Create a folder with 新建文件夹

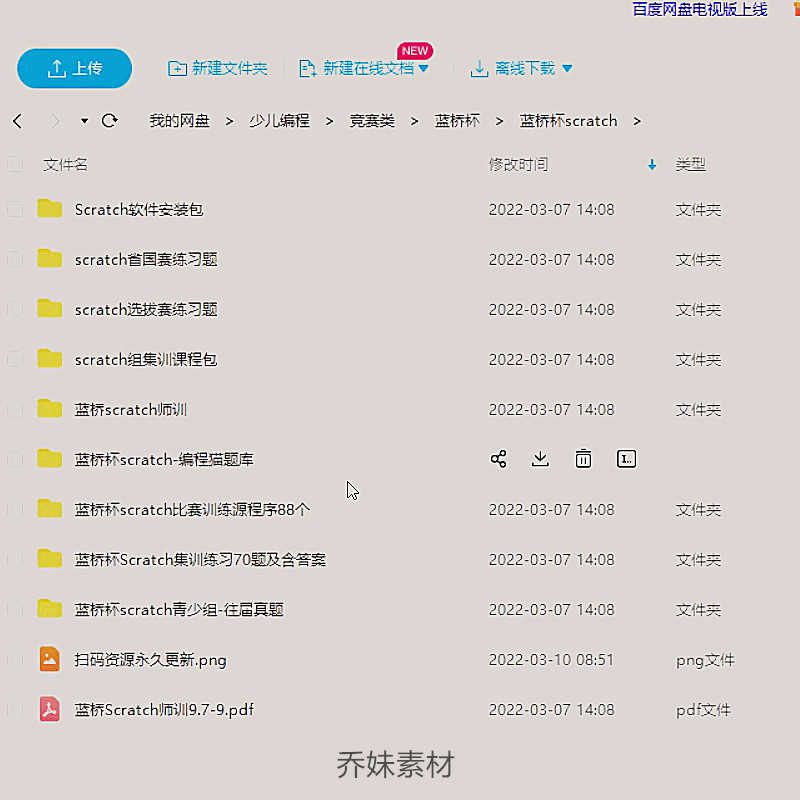[218, 68]
